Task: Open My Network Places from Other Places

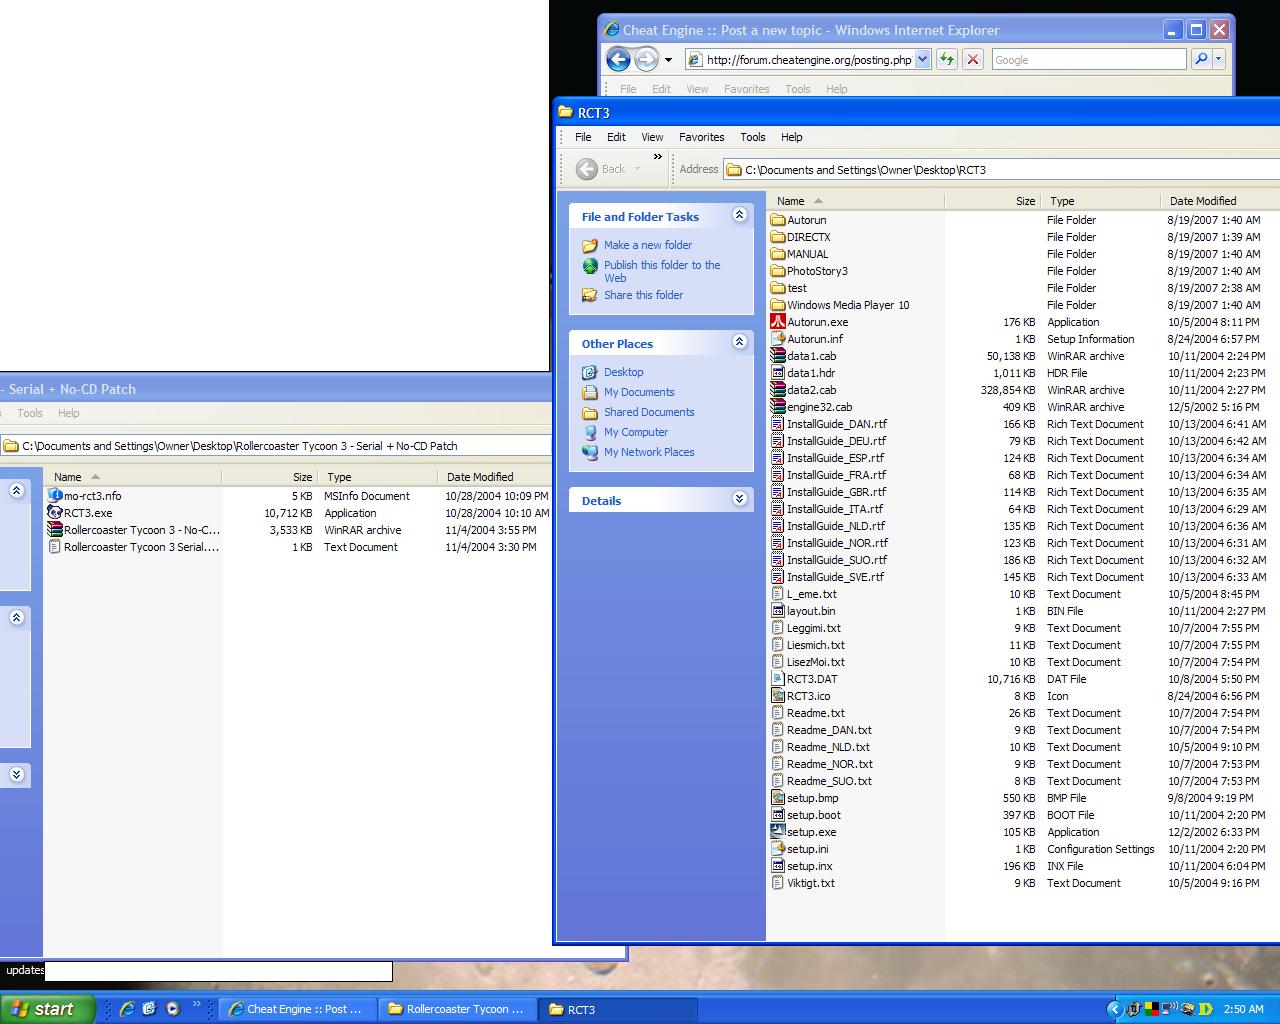Action: (648, 452)
